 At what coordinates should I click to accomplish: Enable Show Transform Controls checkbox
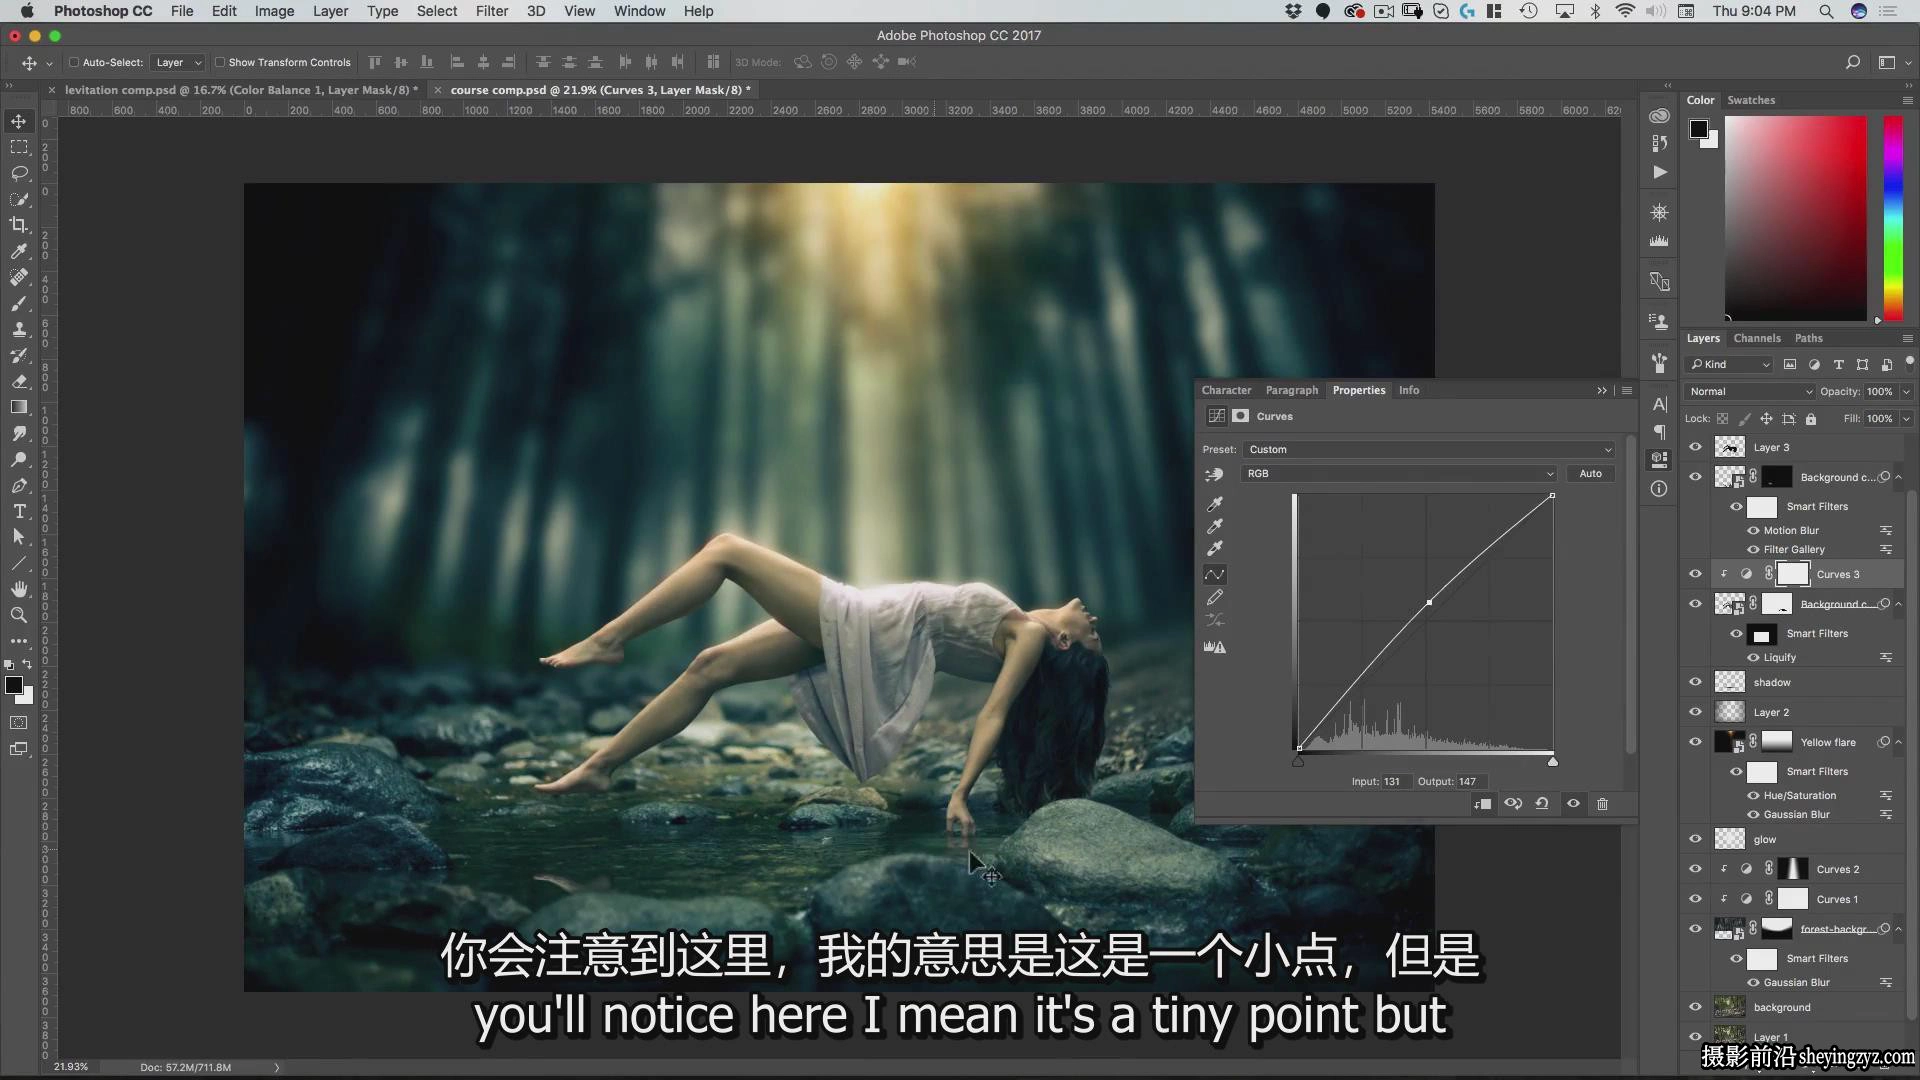pos(220,62)
